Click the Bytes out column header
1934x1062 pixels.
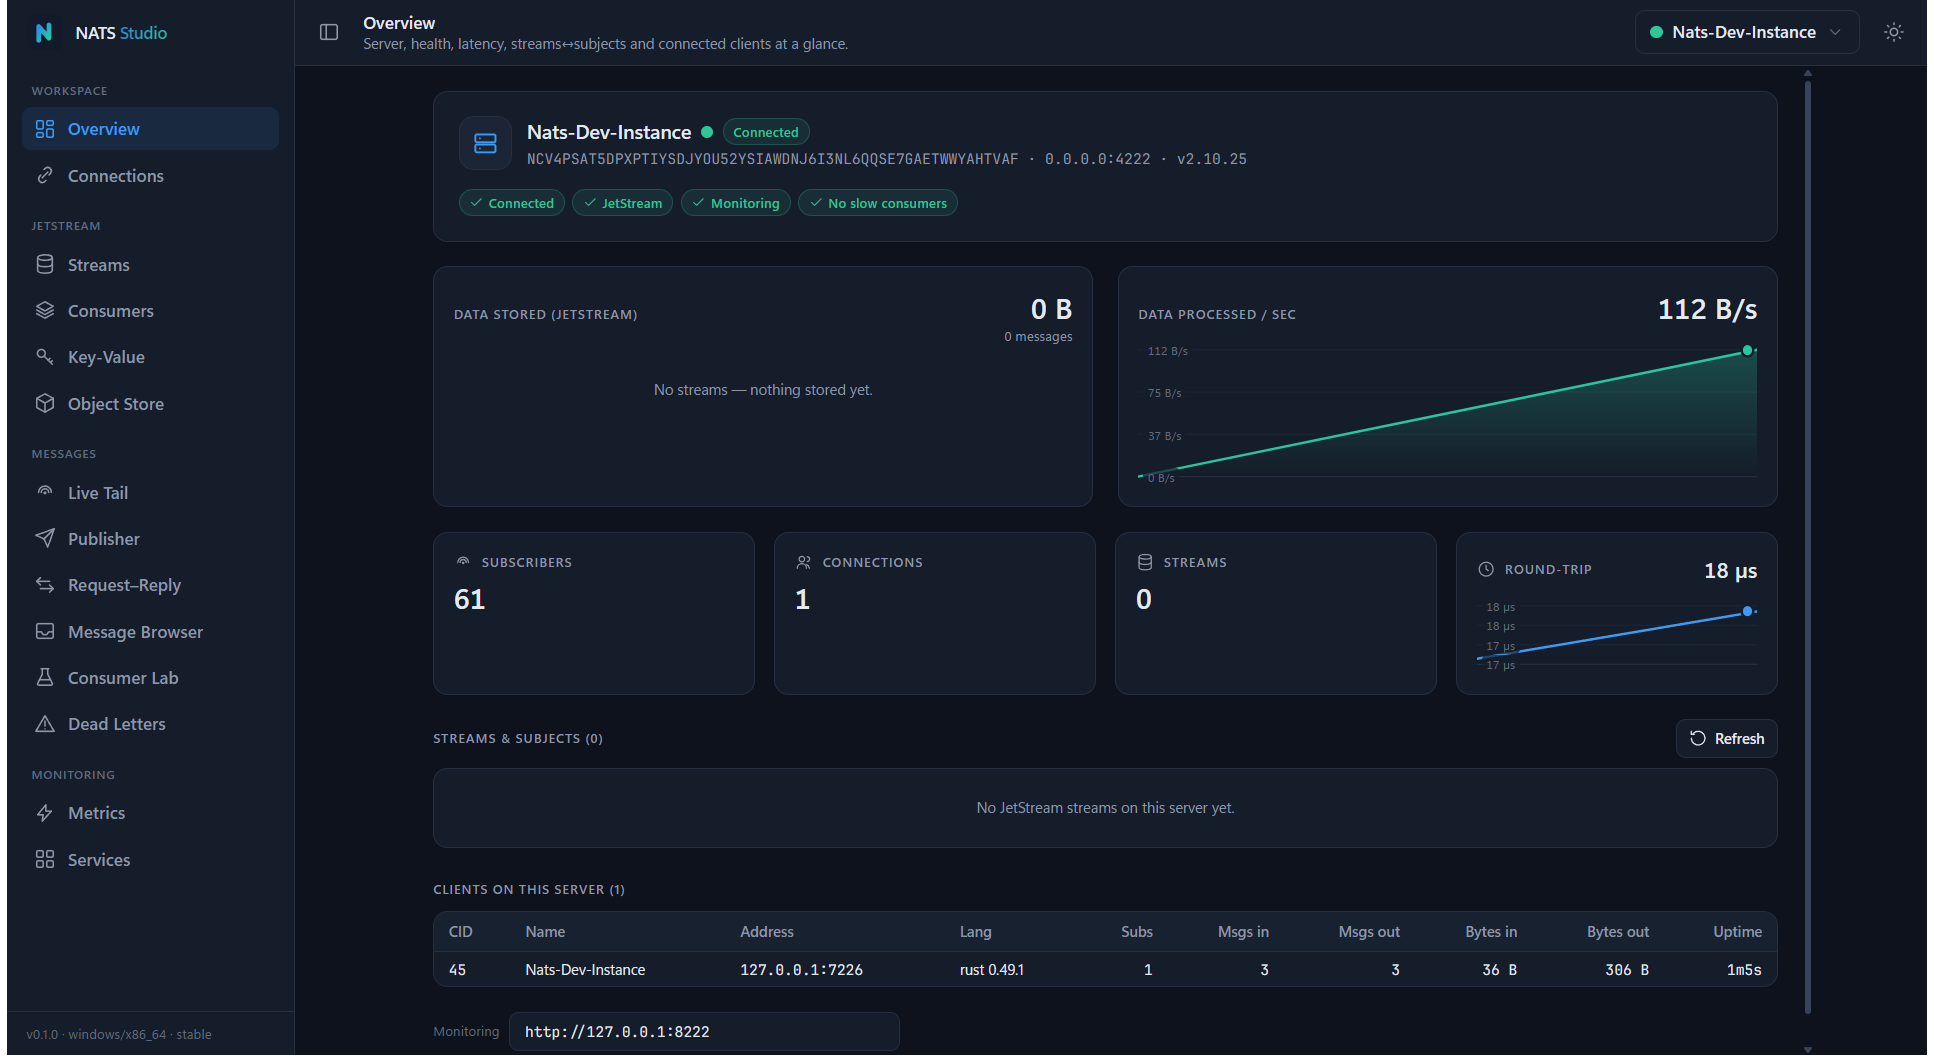point(1618,932)
